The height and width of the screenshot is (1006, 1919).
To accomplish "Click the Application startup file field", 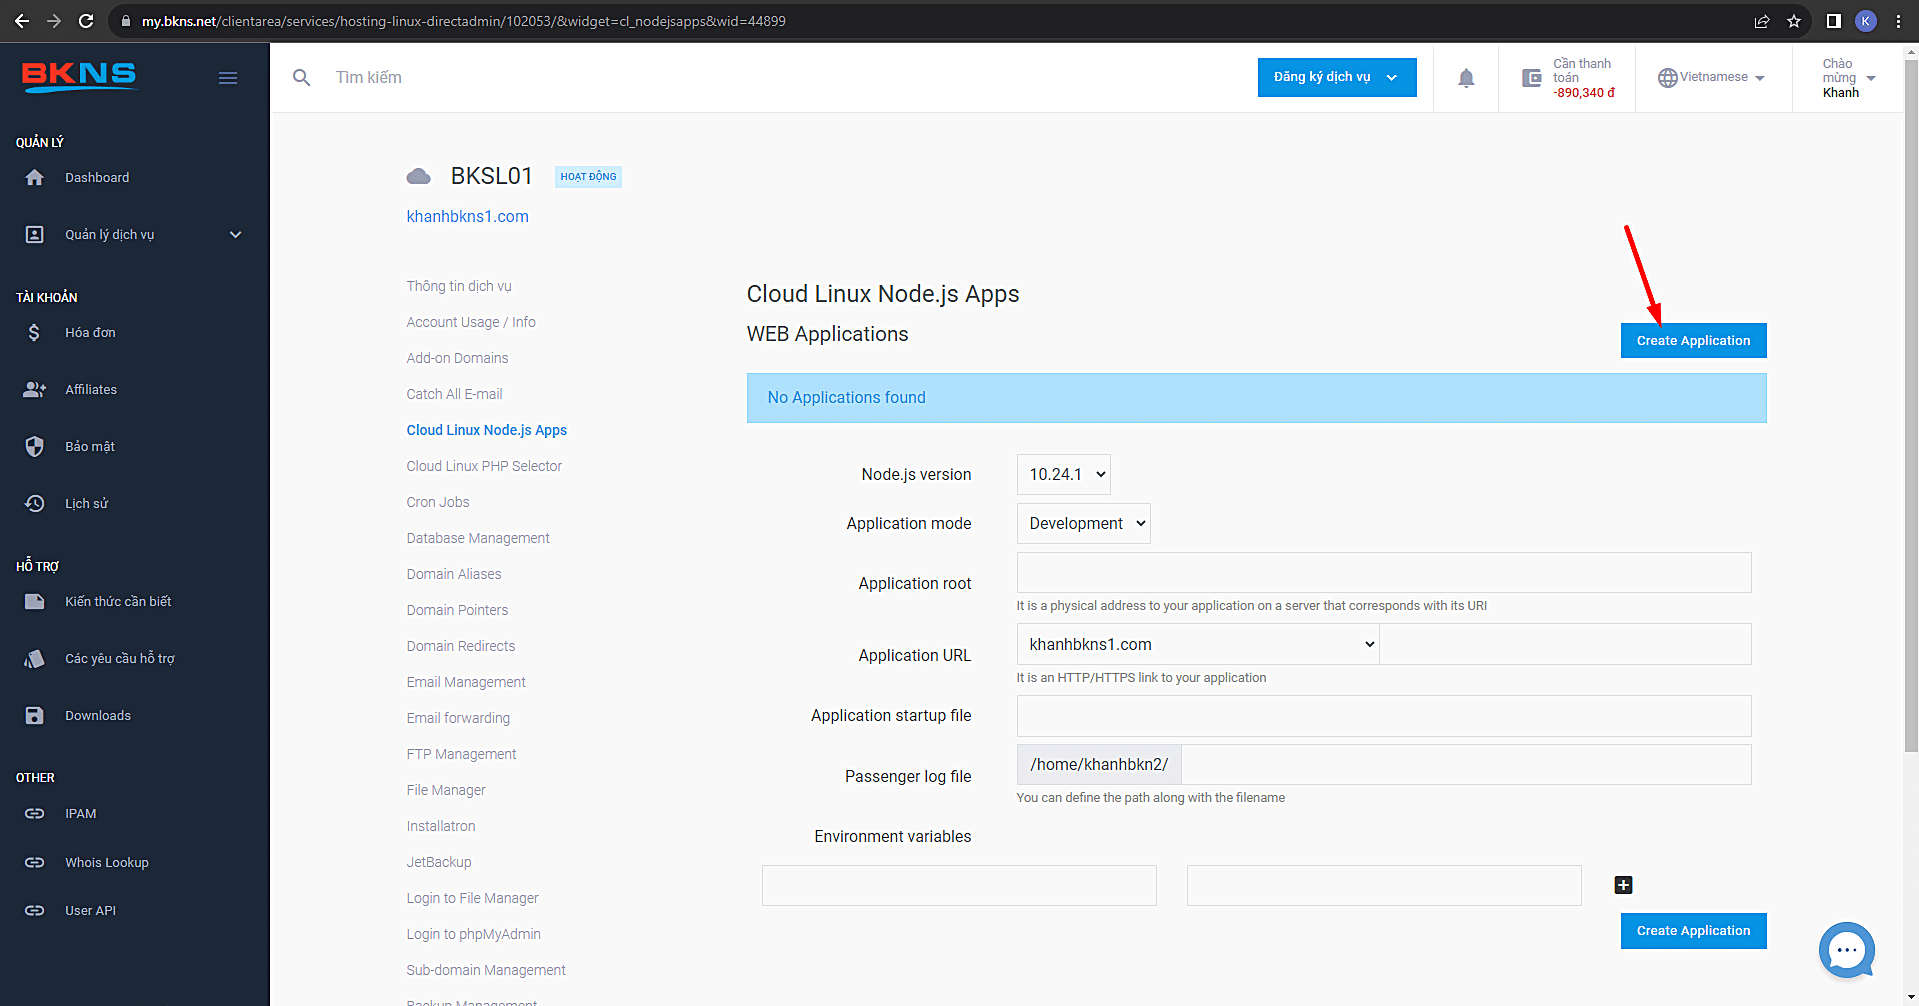I will [x=1384, y=716].
